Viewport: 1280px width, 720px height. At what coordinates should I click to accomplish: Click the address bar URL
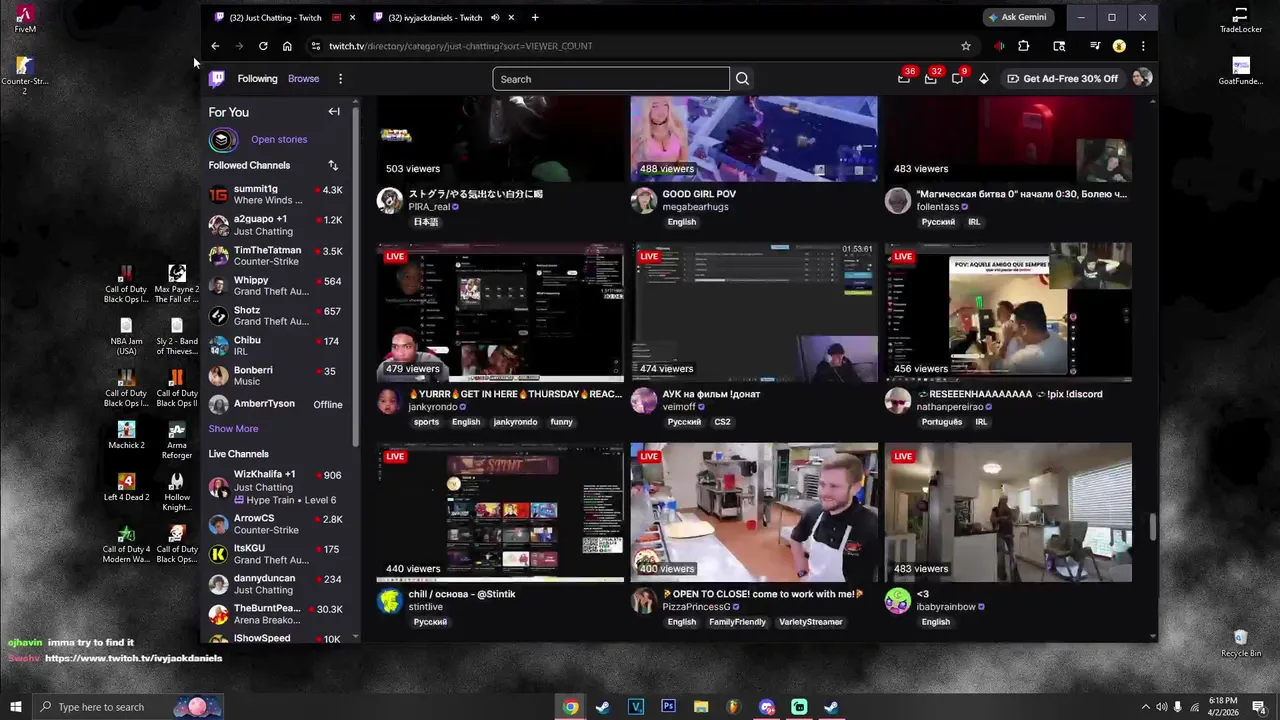[x=460, y=46]
